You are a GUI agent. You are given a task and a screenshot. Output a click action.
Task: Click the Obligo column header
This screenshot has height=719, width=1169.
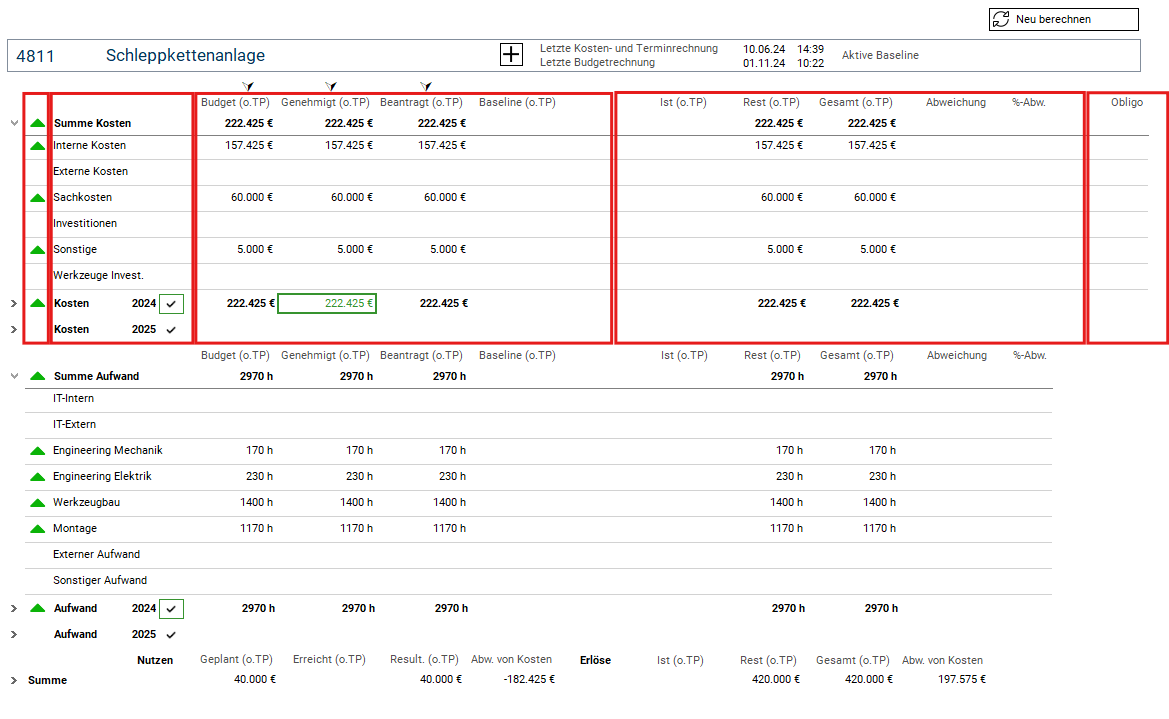pos(1126,102)
